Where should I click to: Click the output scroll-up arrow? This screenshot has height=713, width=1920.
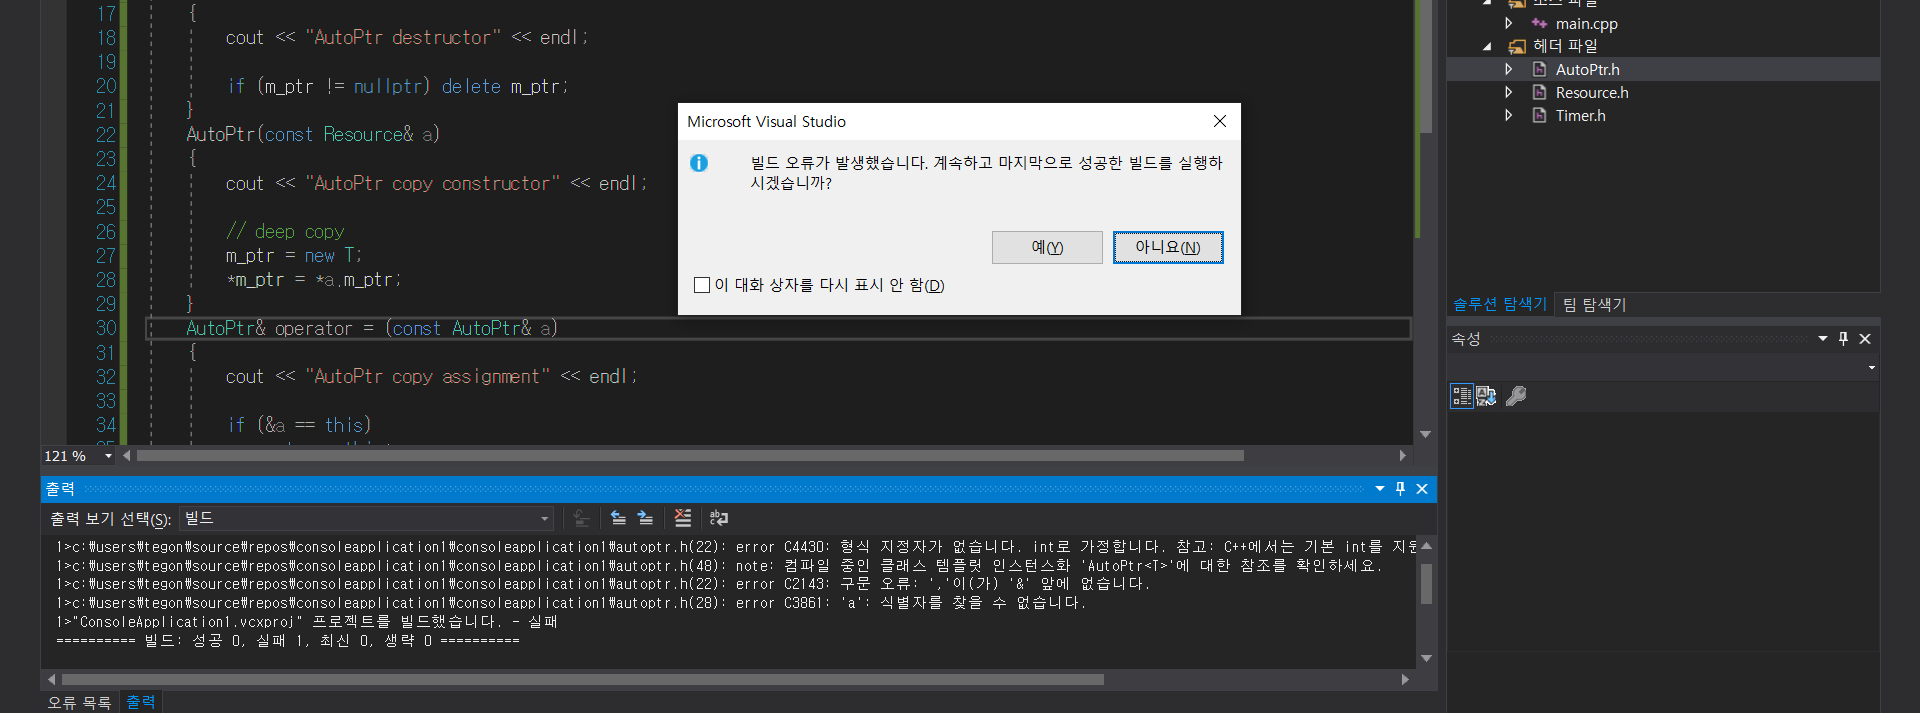[1426, 546]
